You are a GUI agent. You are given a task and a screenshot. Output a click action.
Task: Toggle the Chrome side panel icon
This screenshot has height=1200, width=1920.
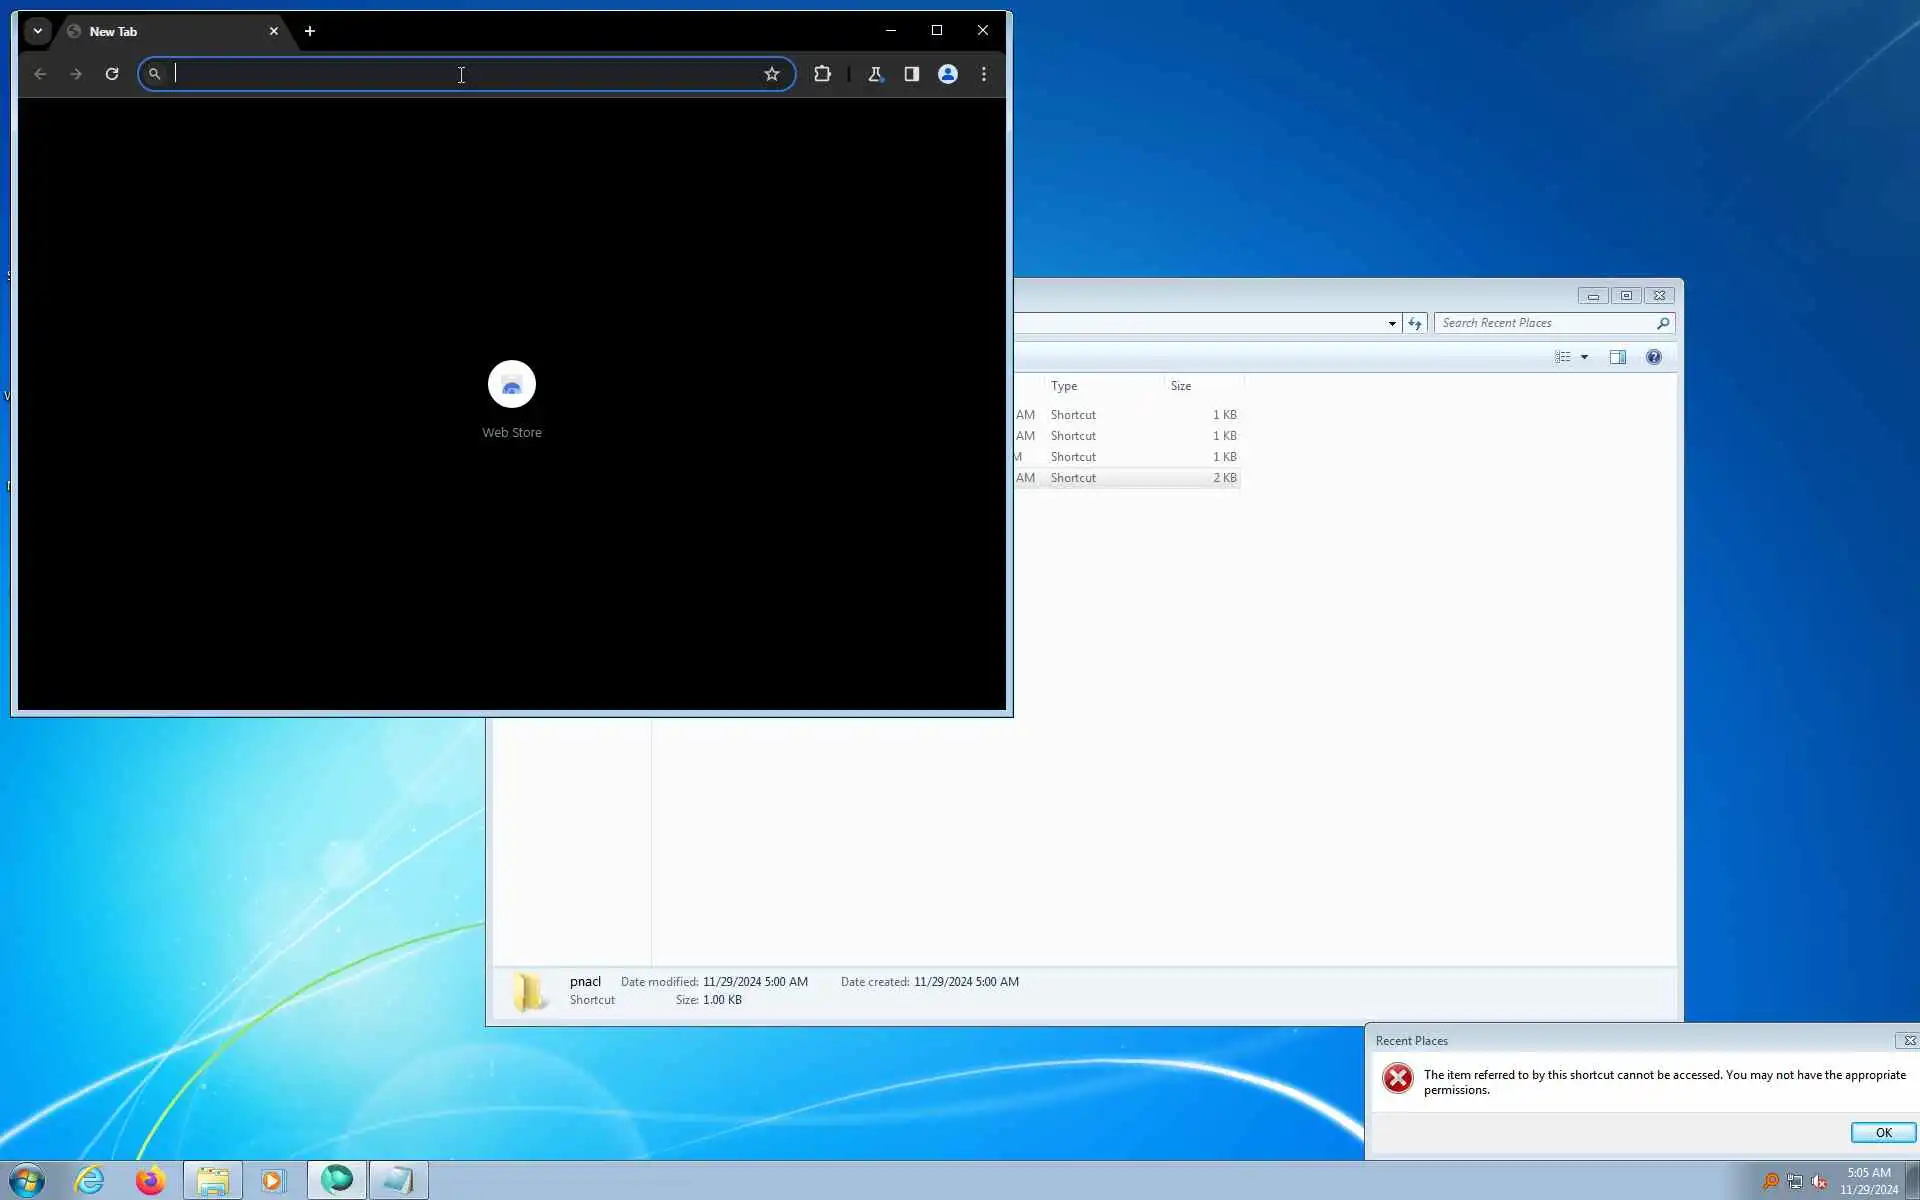[x=911, y=74]
